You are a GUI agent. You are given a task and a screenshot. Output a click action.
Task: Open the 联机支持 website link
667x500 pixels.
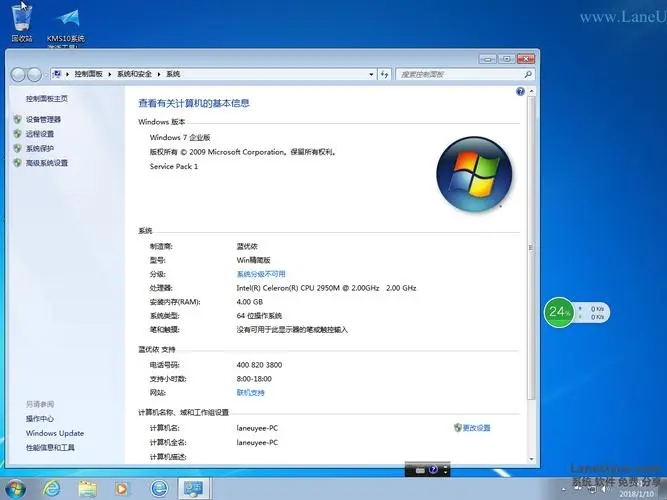251,392
